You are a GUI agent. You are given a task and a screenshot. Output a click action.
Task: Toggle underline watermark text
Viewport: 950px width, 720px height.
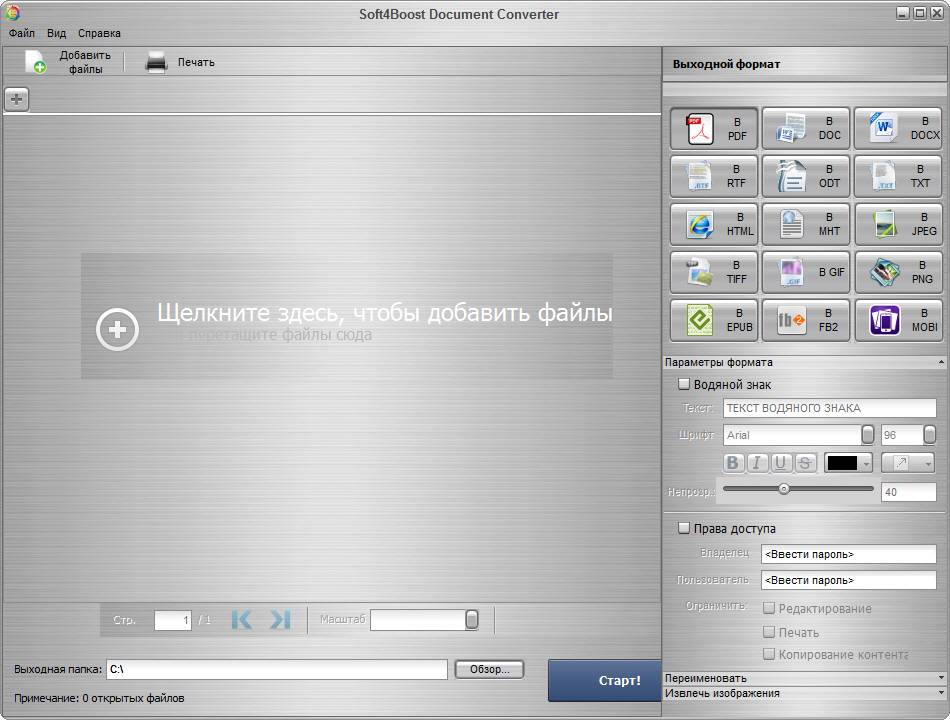(x=780, y=463)
